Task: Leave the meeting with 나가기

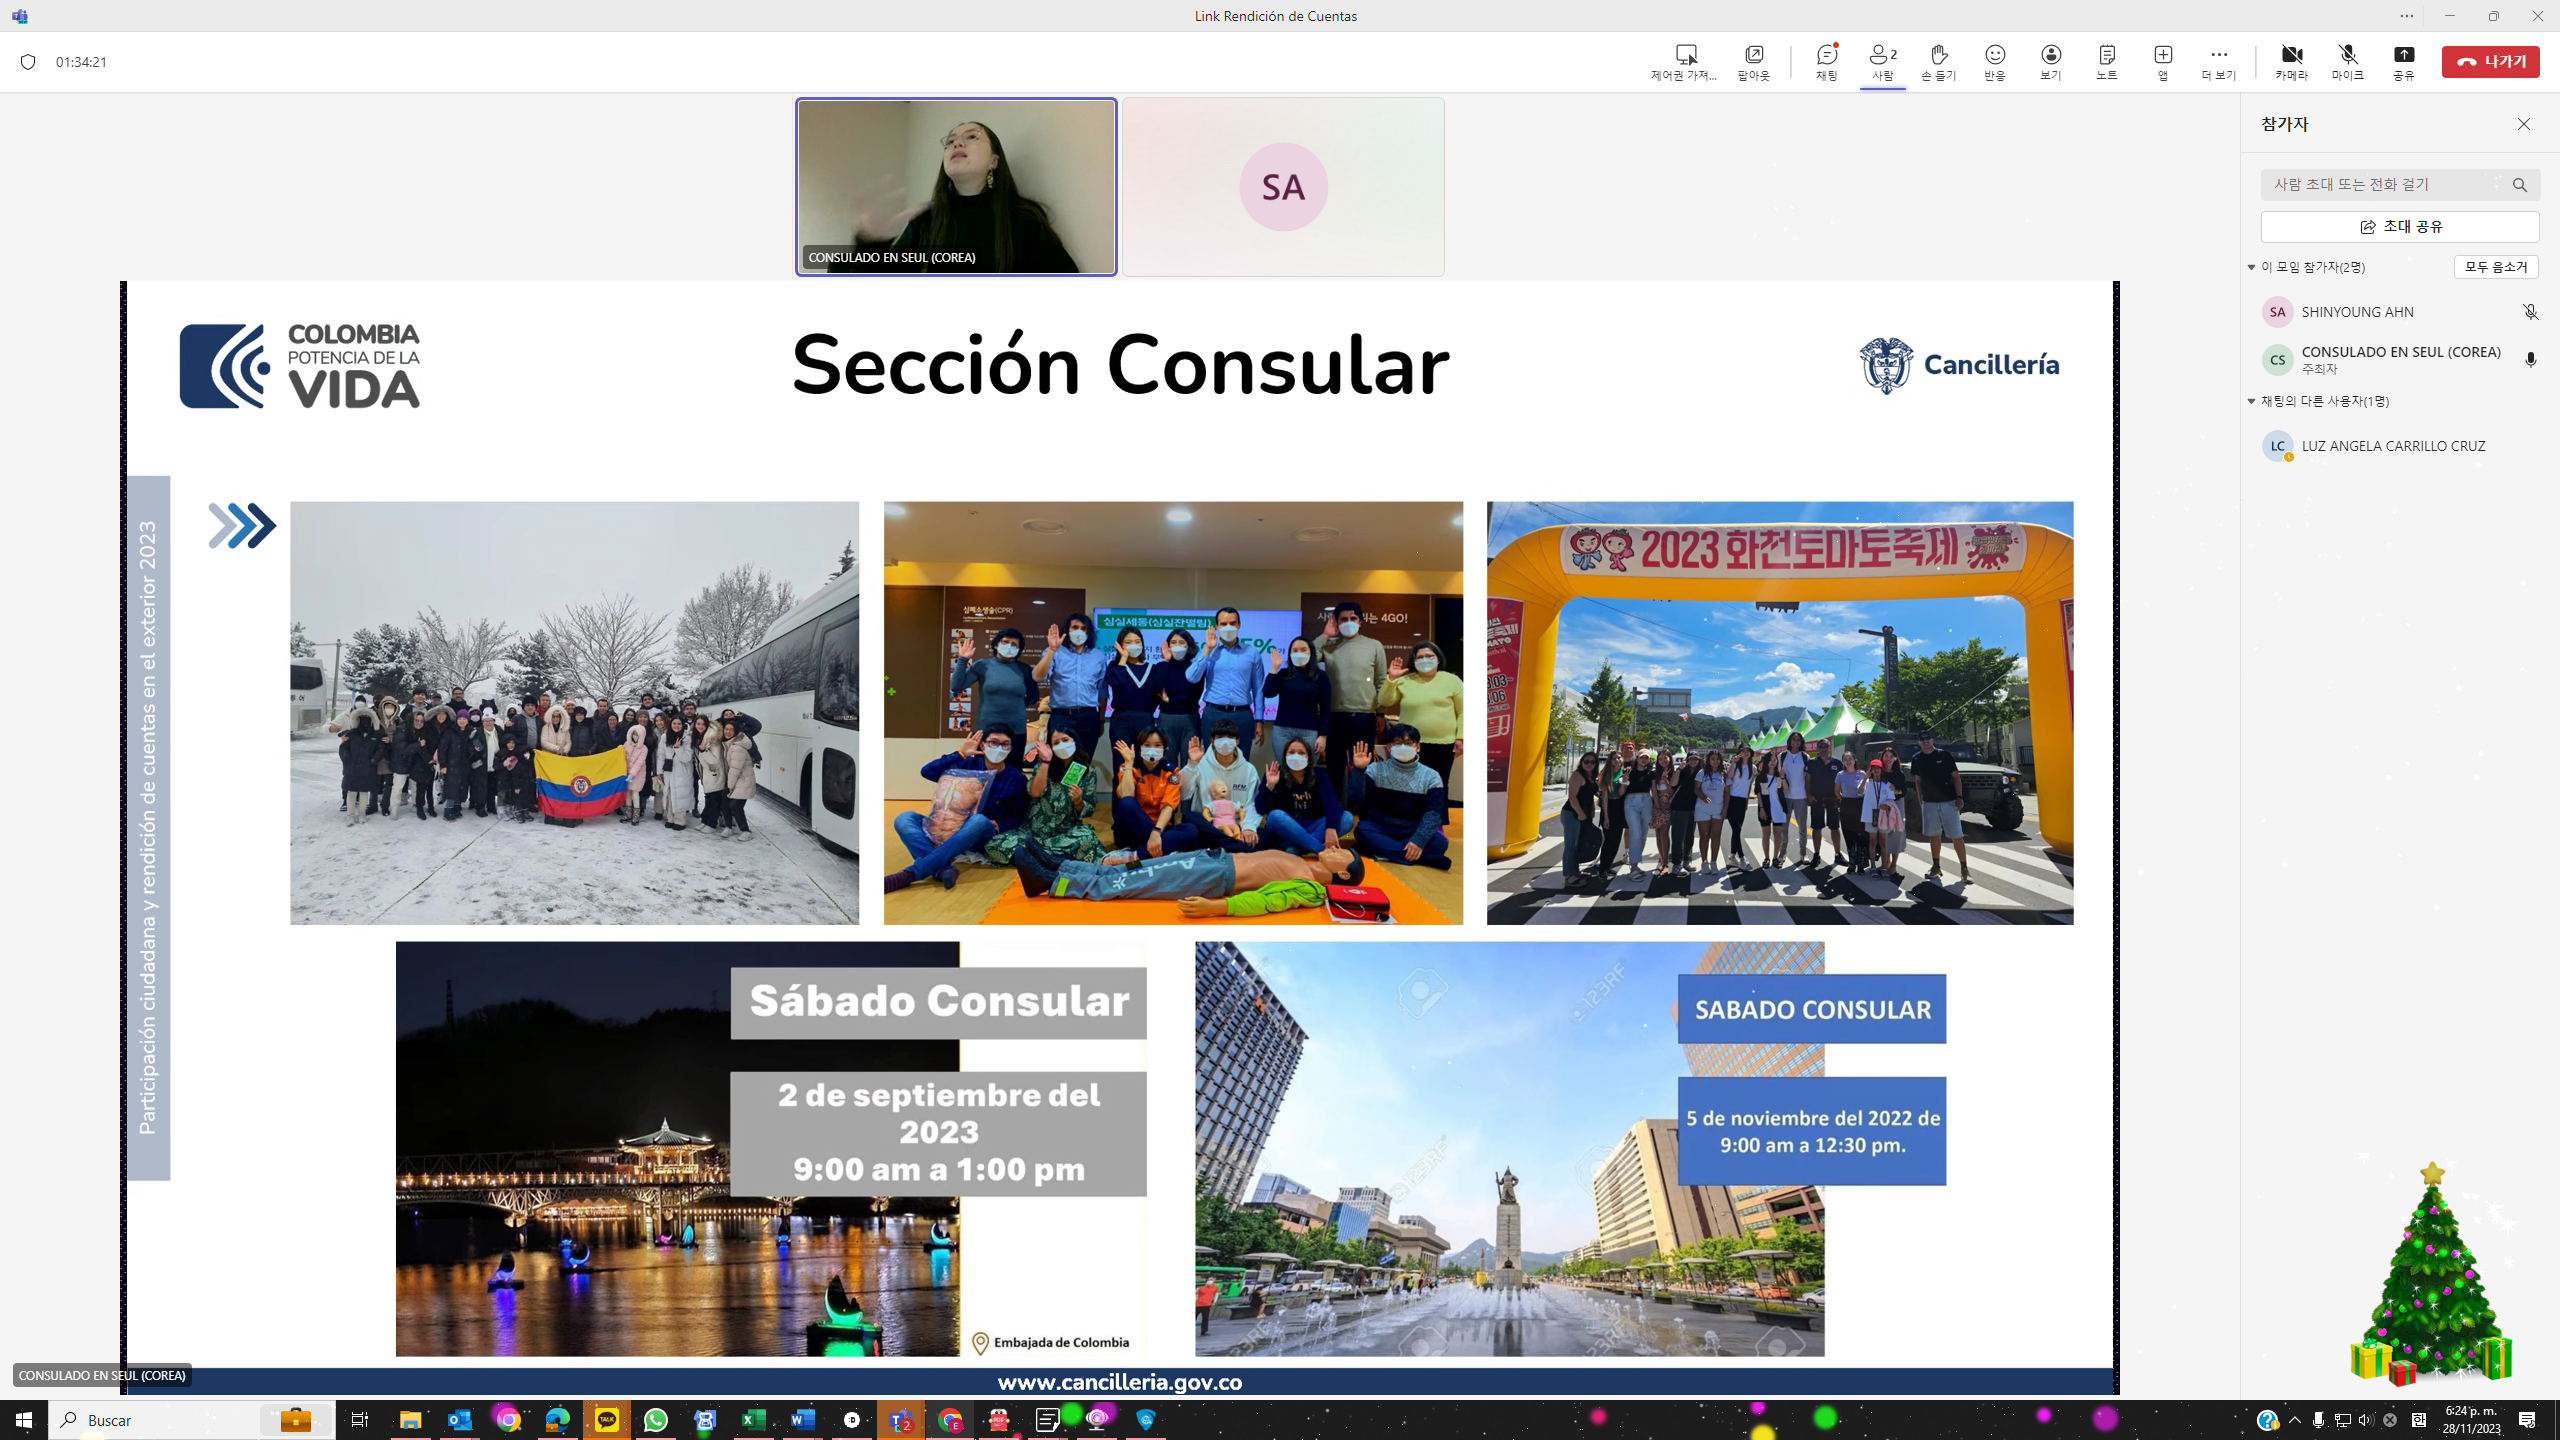Action: (2490, 61)
